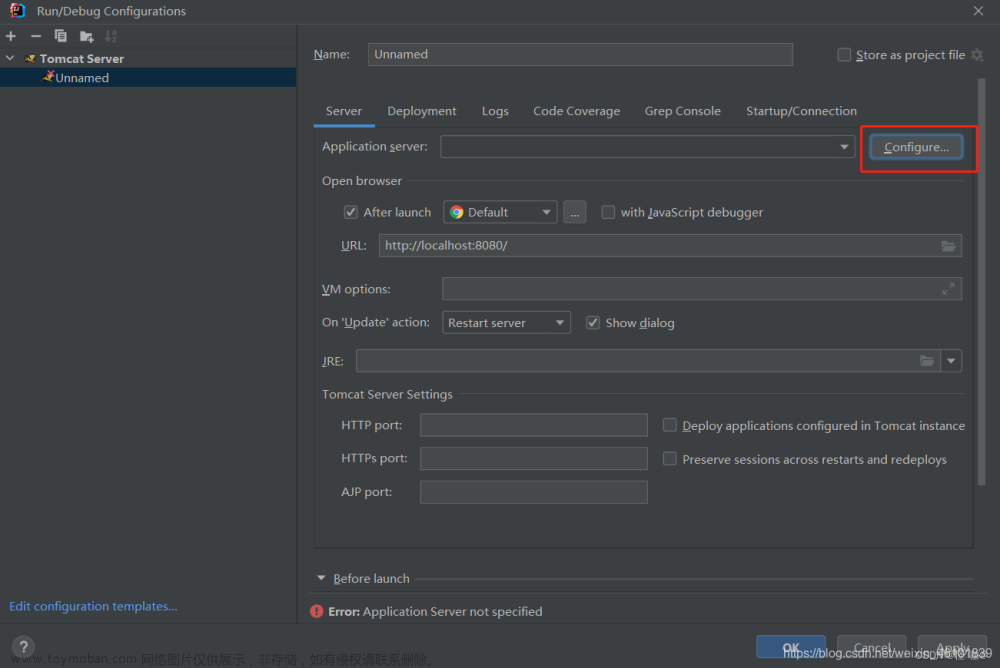
Task: Browse for JRE folder icon
Action: coord(927,361)
